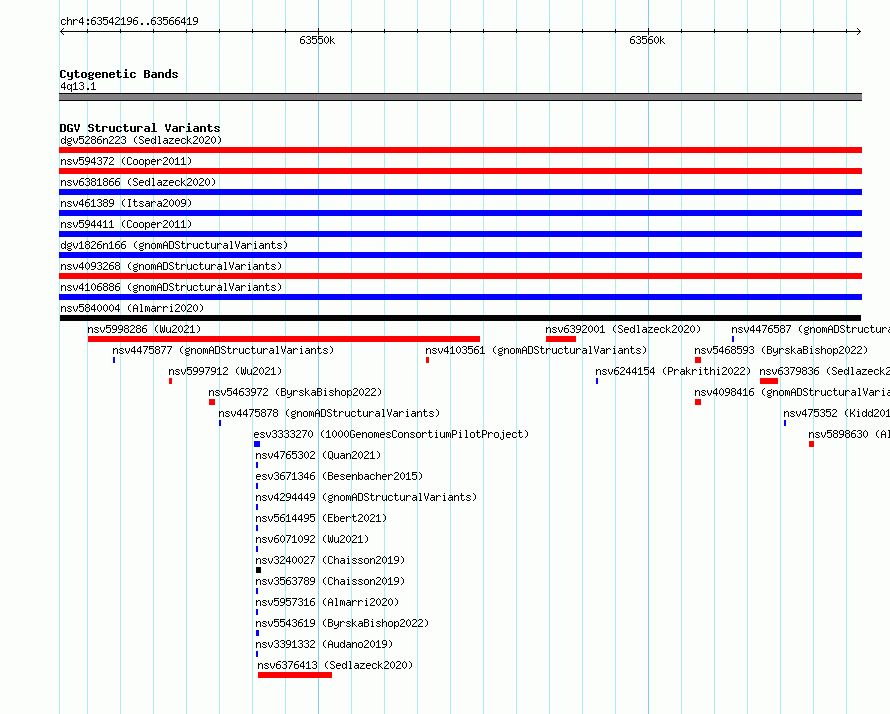Click the nsv5898630 red square marker

click(812, 444)
